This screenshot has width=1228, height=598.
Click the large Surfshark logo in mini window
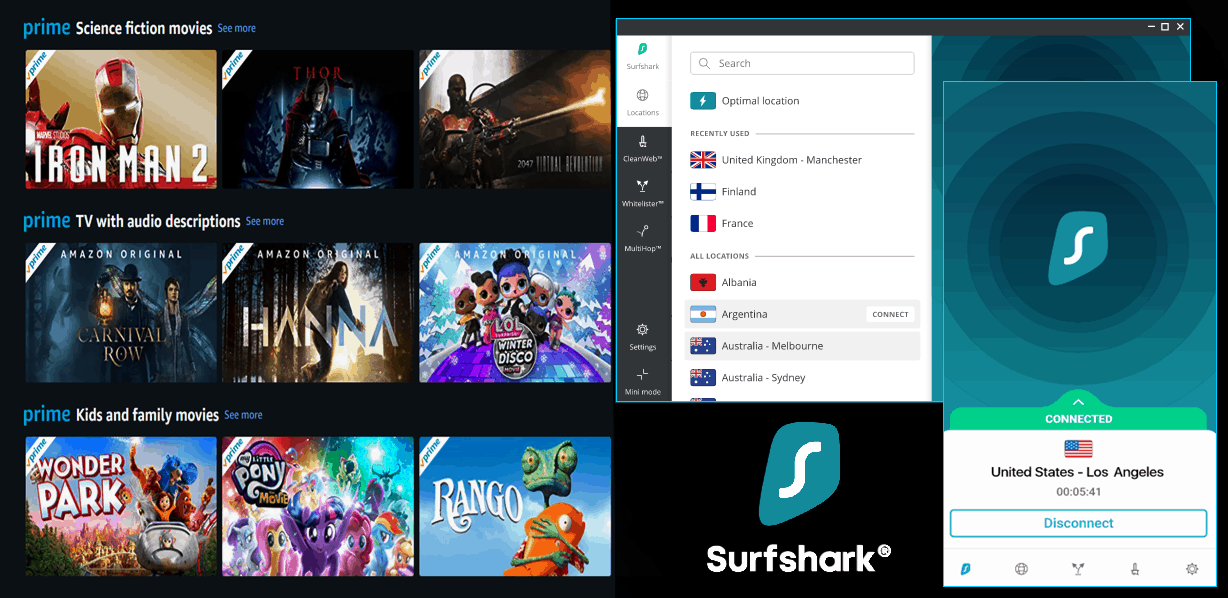pos(1078,248)
